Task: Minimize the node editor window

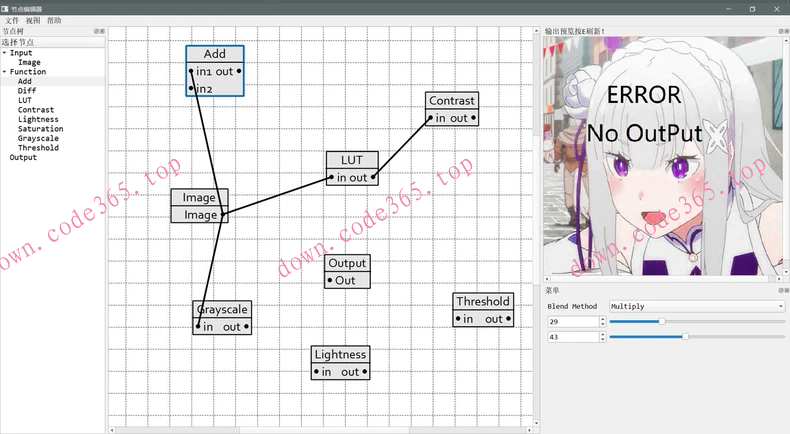Action: tap(729, 9)
